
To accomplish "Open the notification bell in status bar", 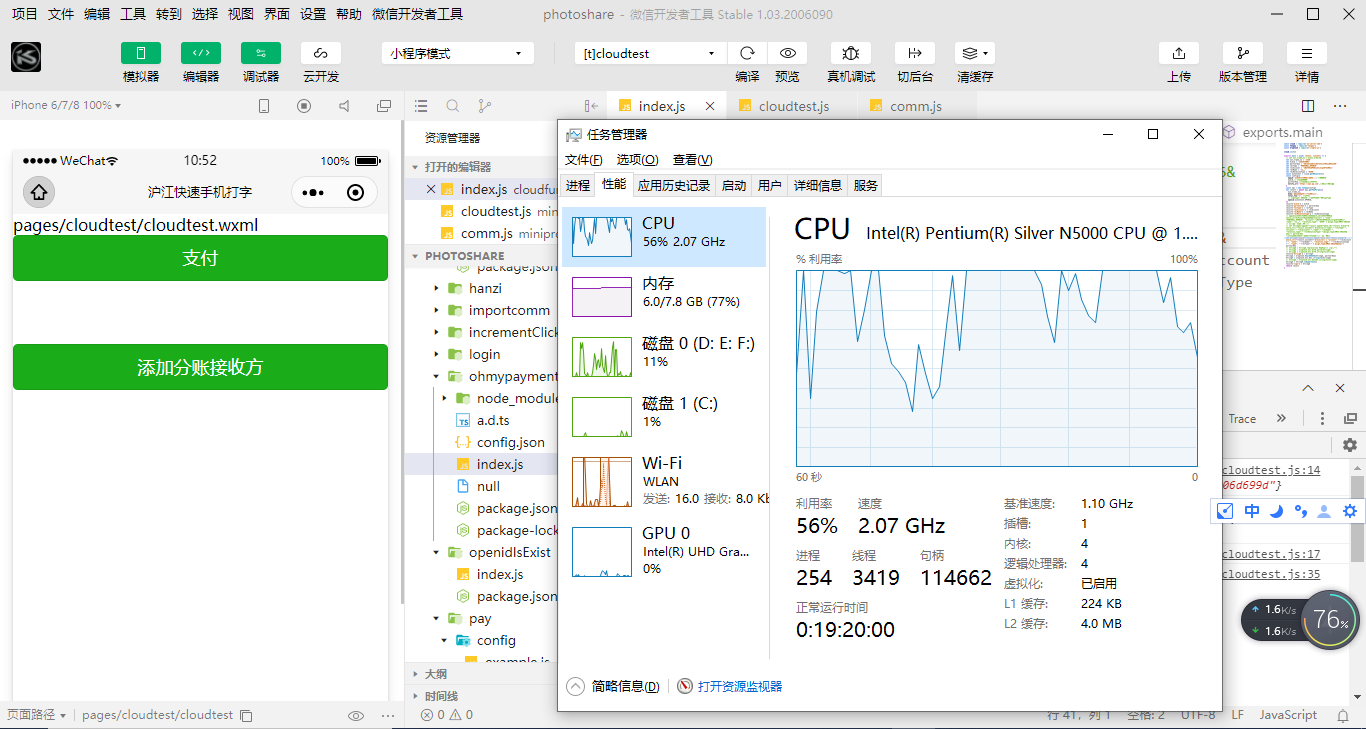I will 1342,715.
